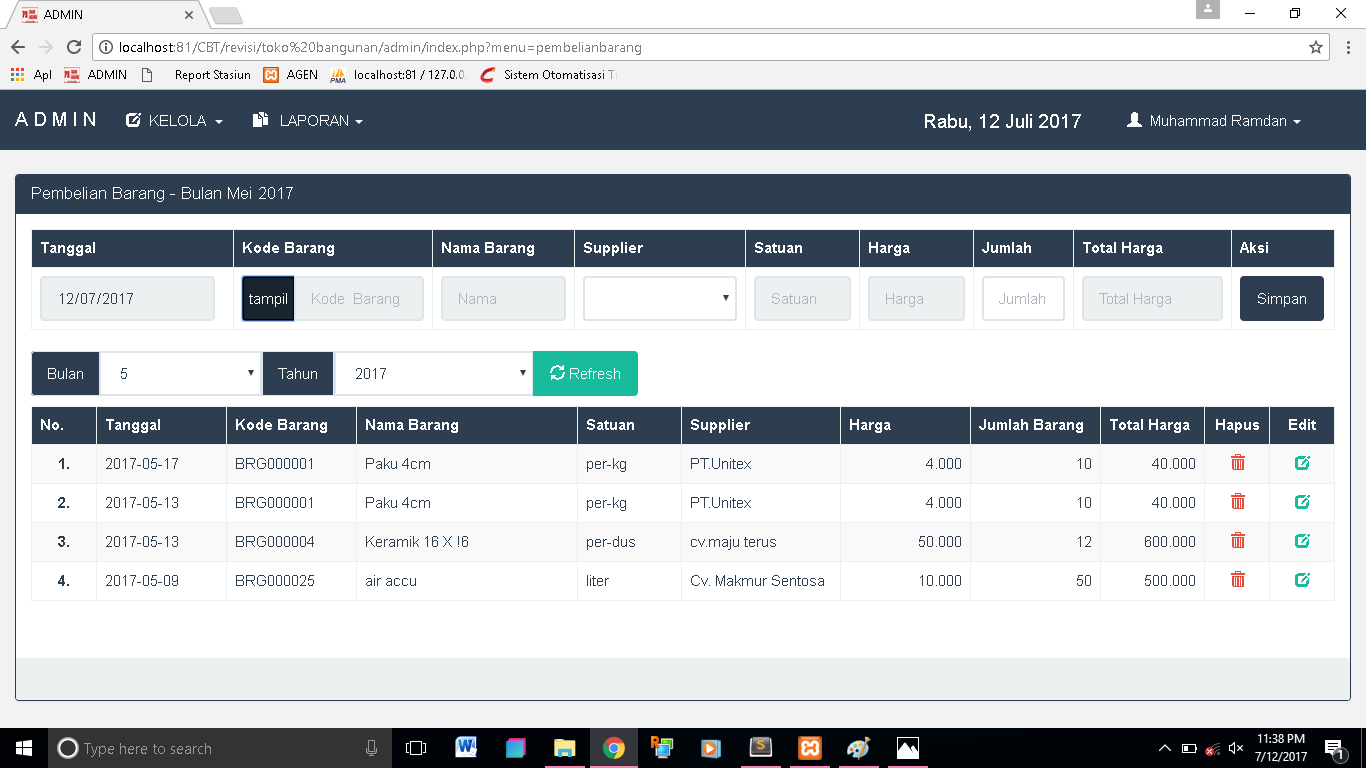
Task: Open the Muhammad Ramdan user menu
Action: [1213, 120]
